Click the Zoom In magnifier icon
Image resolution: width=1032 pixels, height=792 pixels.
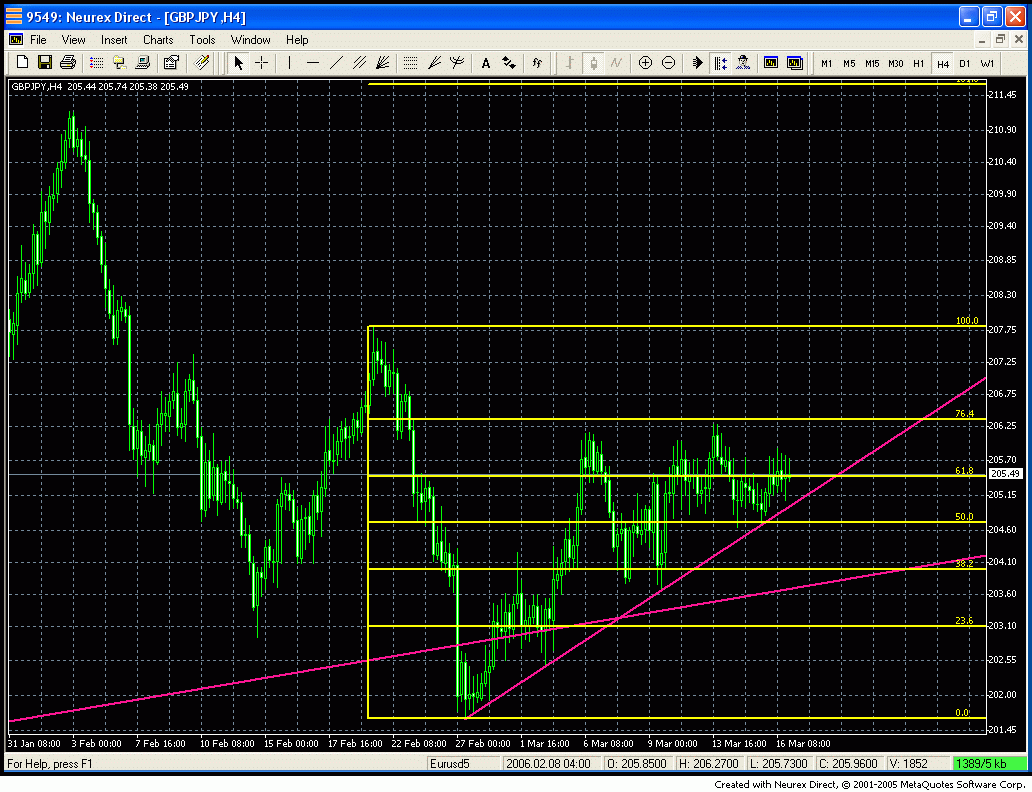point(646,63)
